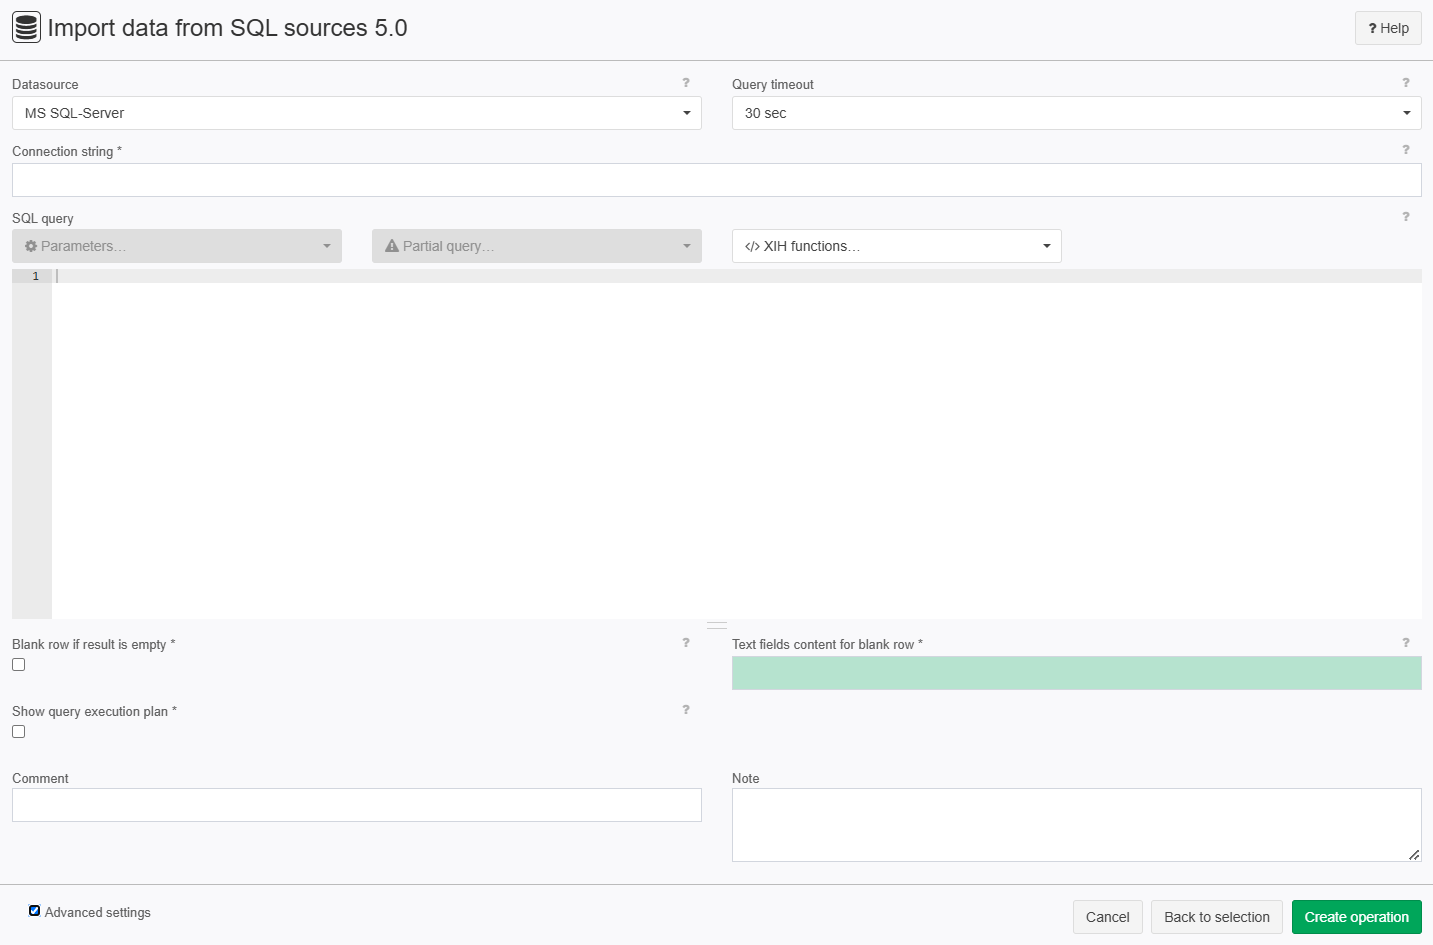
Task: Toggle the Advanced settings checkbox
Action: (x=35, y=911)
